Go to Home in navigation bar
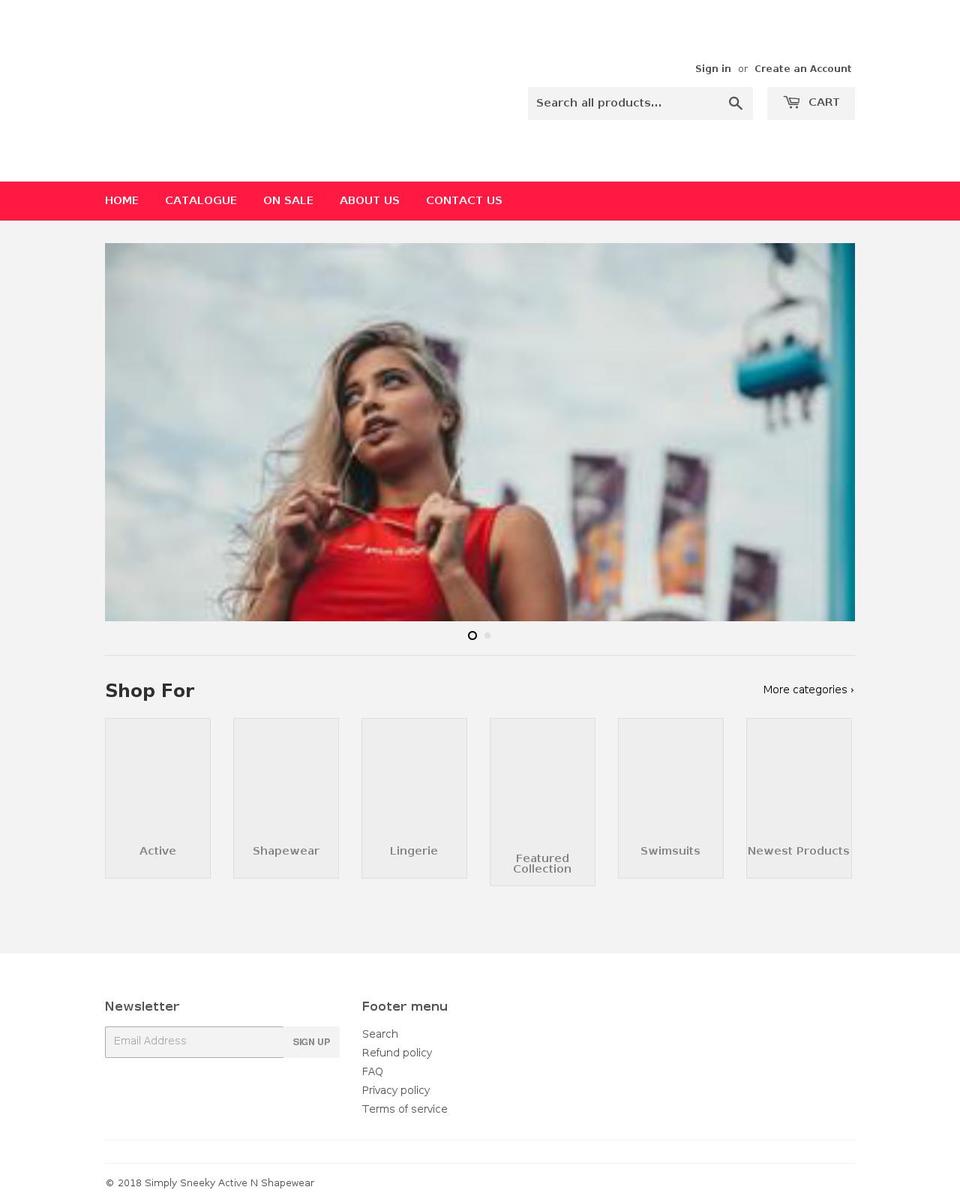The width and height of the screenshot is (960, 1196). 122,201
